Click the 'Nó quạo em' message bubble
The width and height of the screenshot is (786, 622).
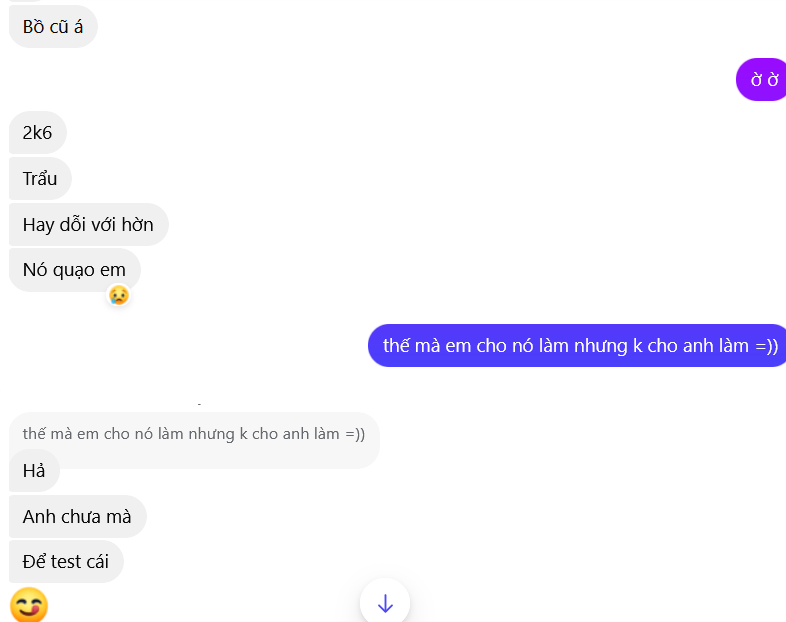point(74,269)
